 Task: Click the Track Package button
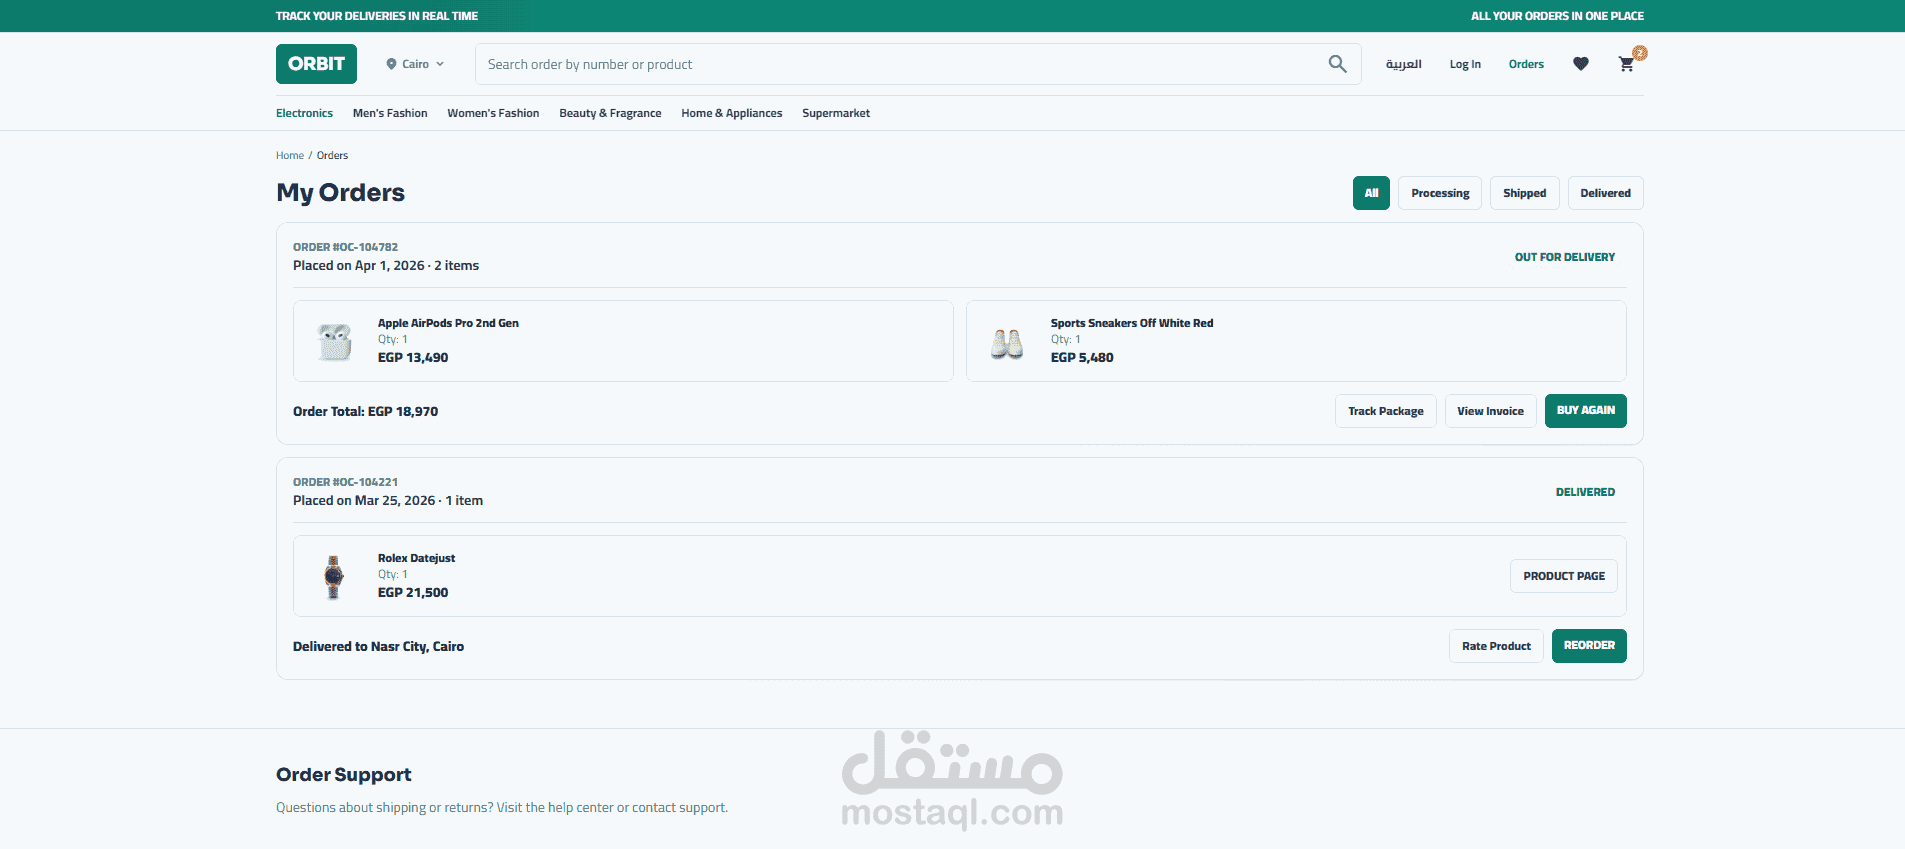(x=1385, y=411)
